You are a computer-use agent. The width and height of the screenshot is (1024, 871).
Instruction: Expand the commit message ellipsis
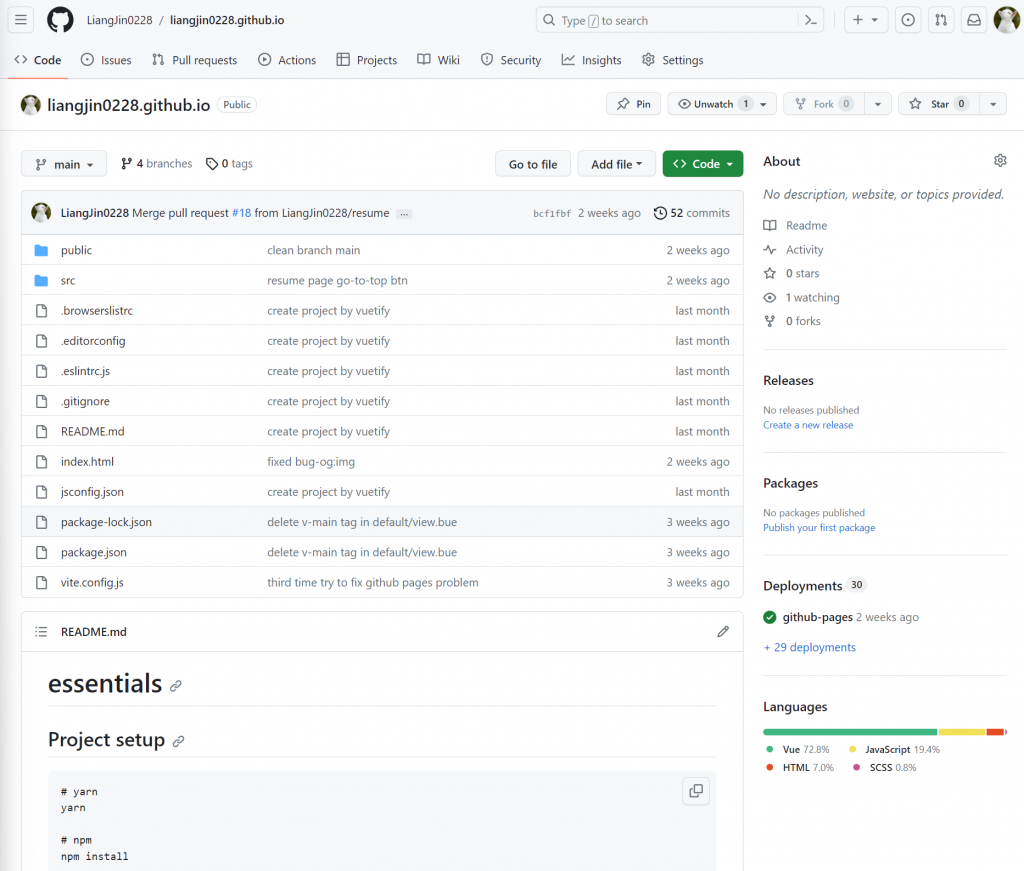pos(404,214)
